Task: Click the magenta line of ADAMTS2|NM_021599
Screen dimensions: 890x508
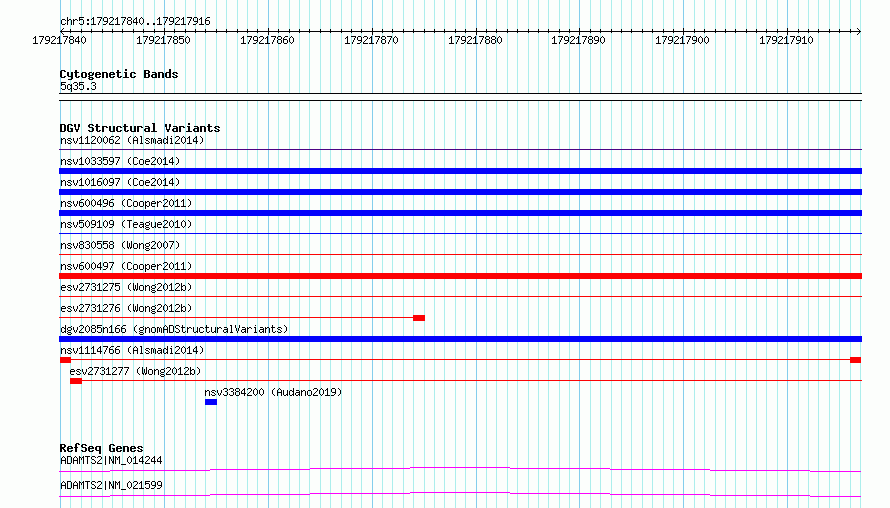Action: [460, 494]
